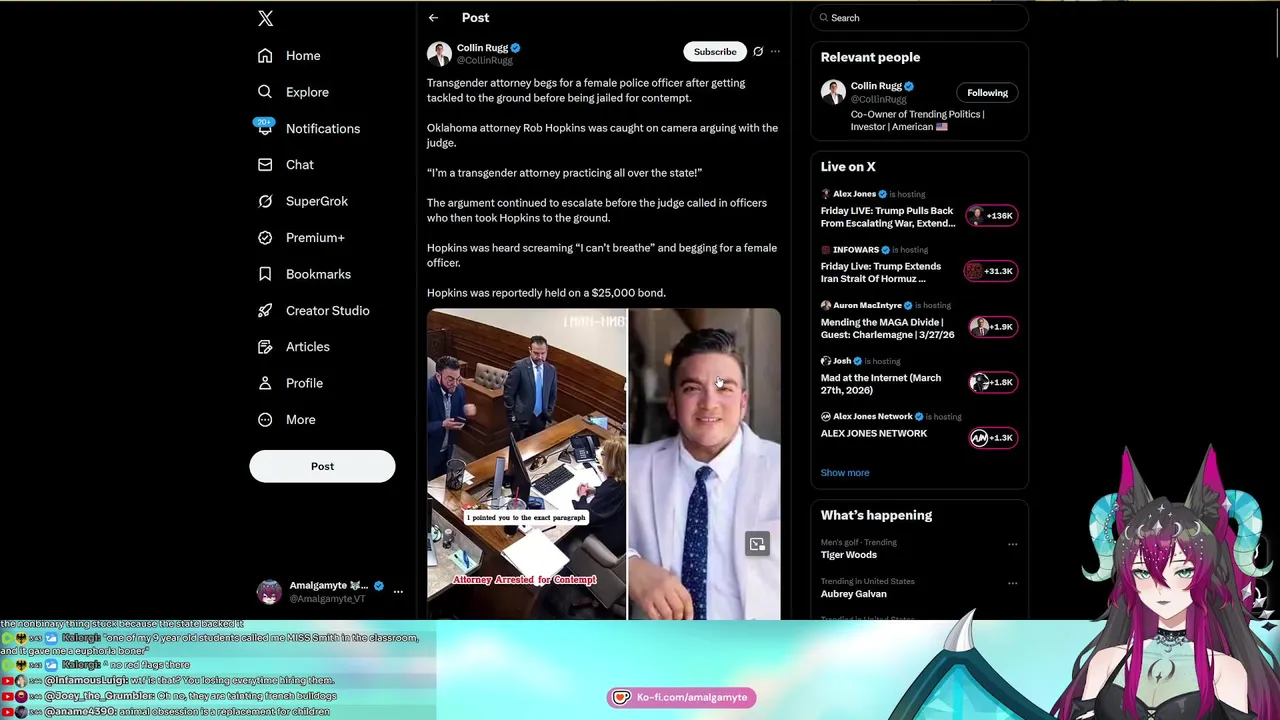The width and height of the screenshot is (1280, 720).
Task: Open Explore menu label
Action: point(307,92)
